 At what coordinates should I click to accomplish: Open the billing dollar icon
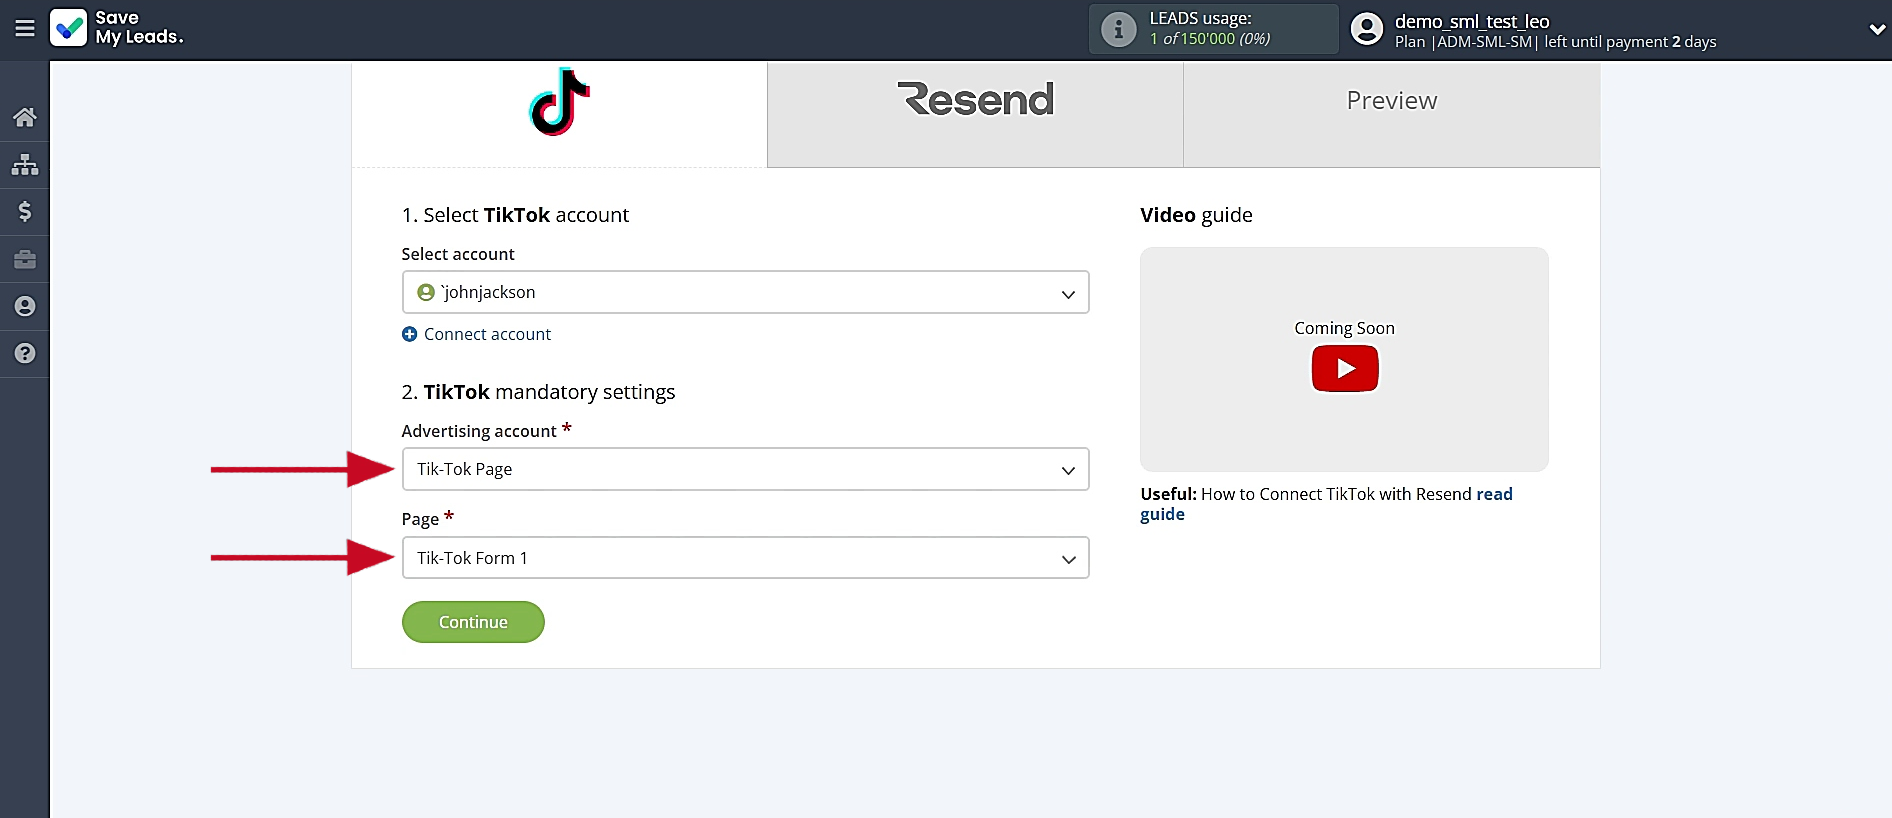coord(25,211)
